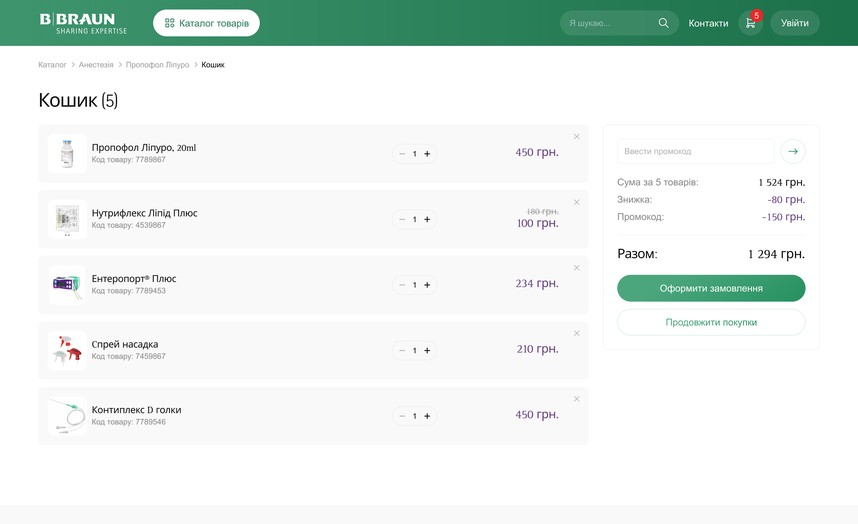858x524 pixels.
Task: Open Нутрифлекс Ліпід Плюс product thumbnail
Action: [67, 219]
